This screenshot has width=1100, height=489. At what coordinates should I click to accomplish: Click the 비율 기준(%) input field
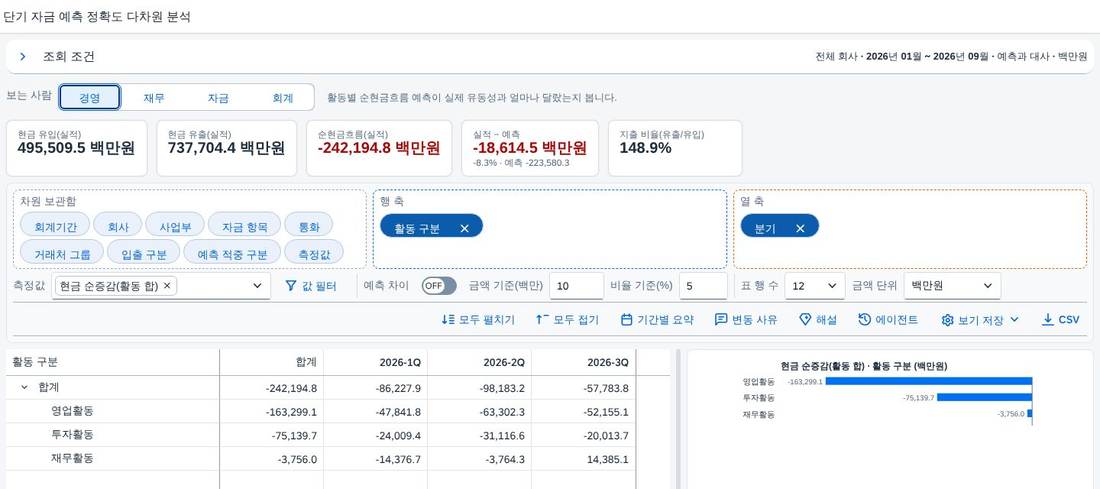pos(703,286)
